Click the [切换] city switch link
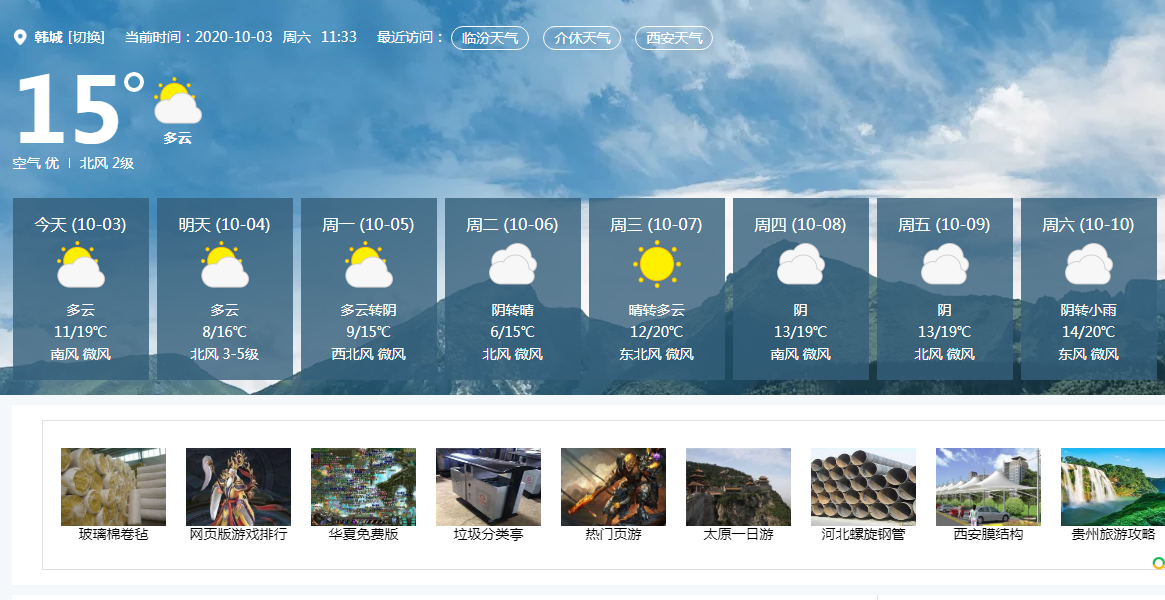 [x=86, y=37]
